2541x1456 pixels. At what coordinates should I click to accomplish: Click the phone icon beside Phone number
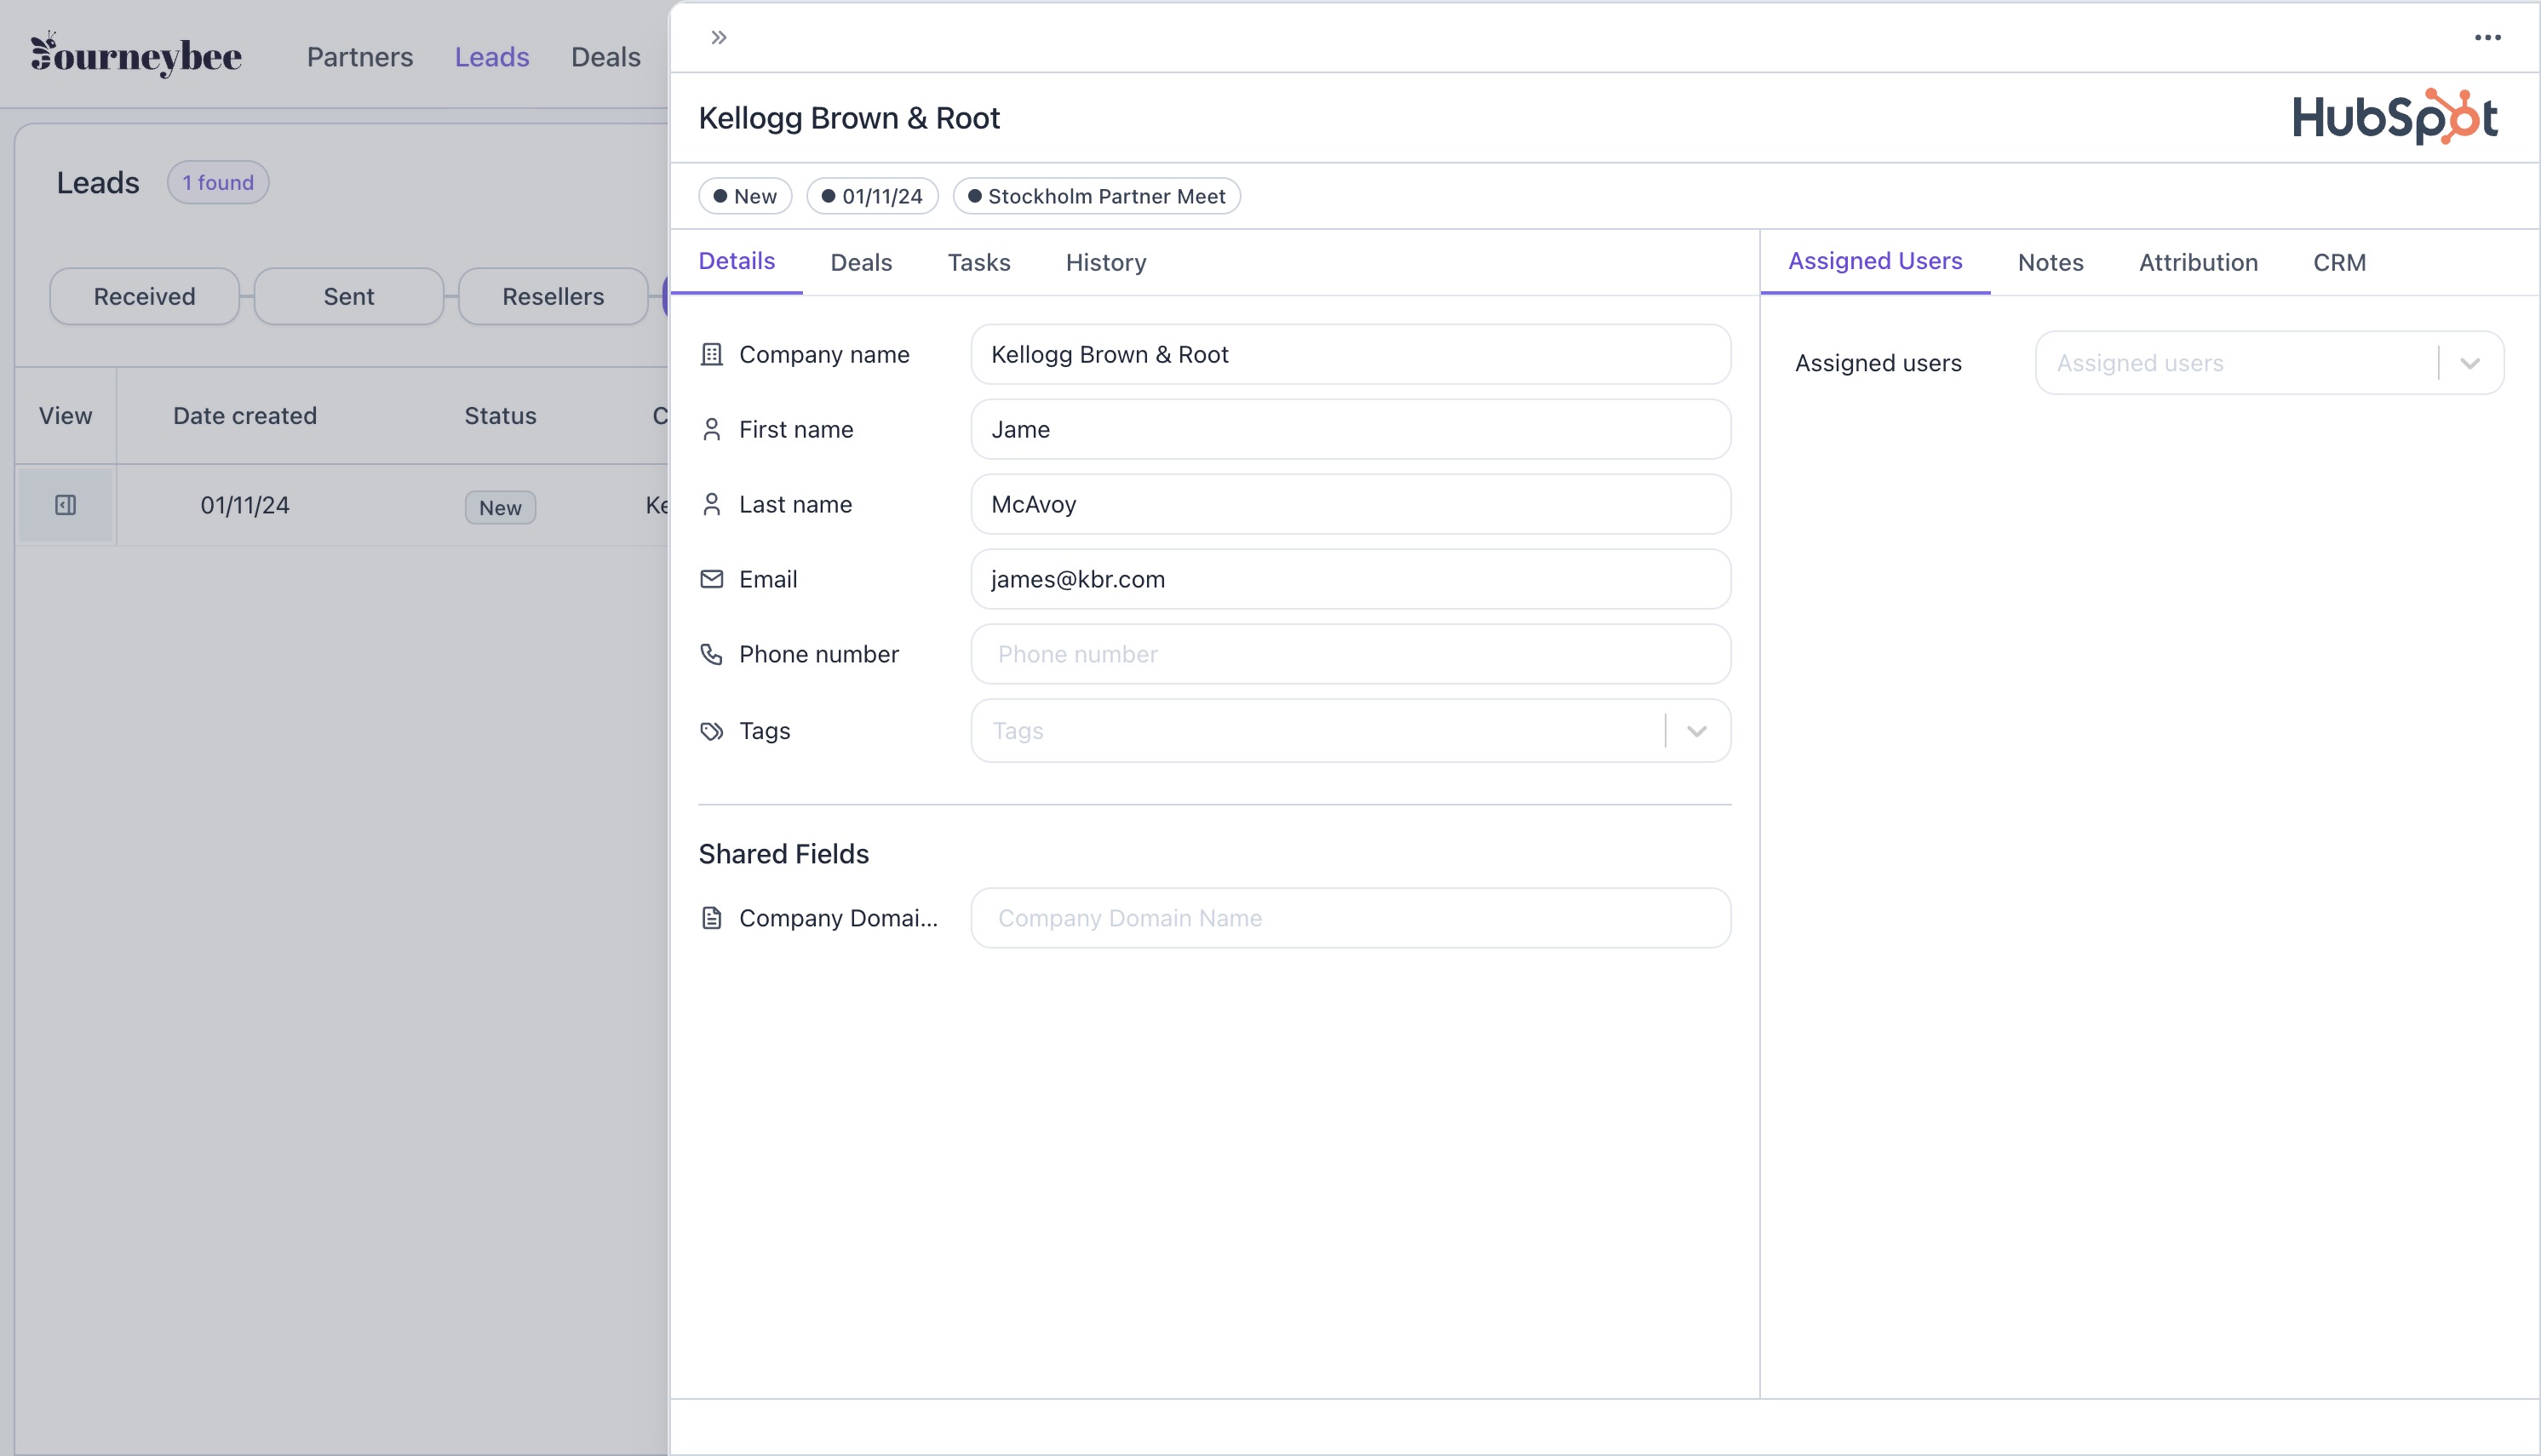[711, 655]
